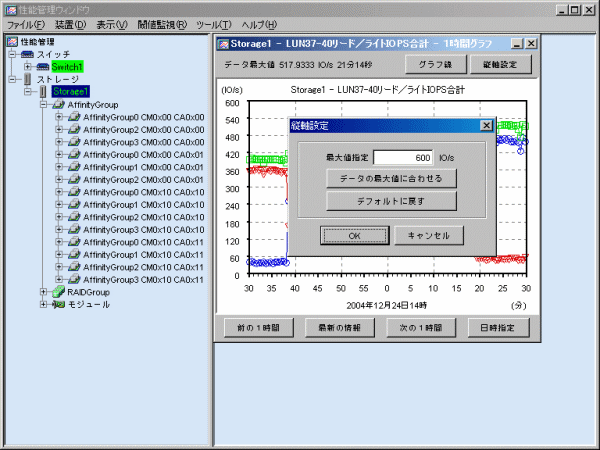The image size is (600, 450).
Task: Select the Switch1 label in tree
Action: tap(67, 67)
